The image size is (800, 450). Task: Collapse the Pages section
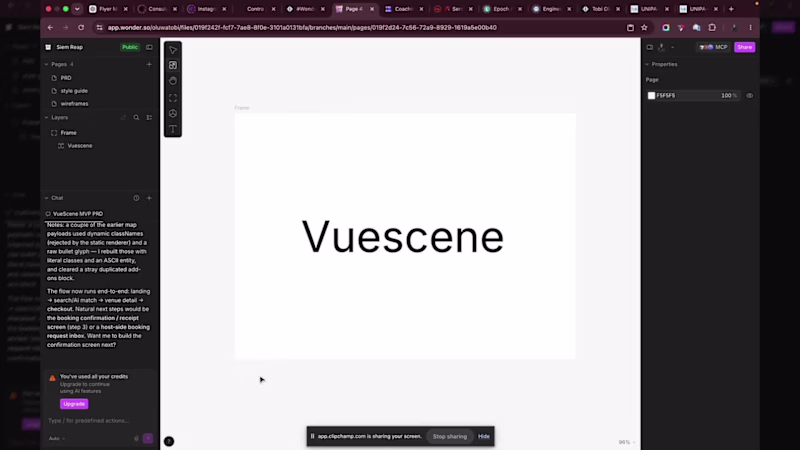[x=46, y=64]
